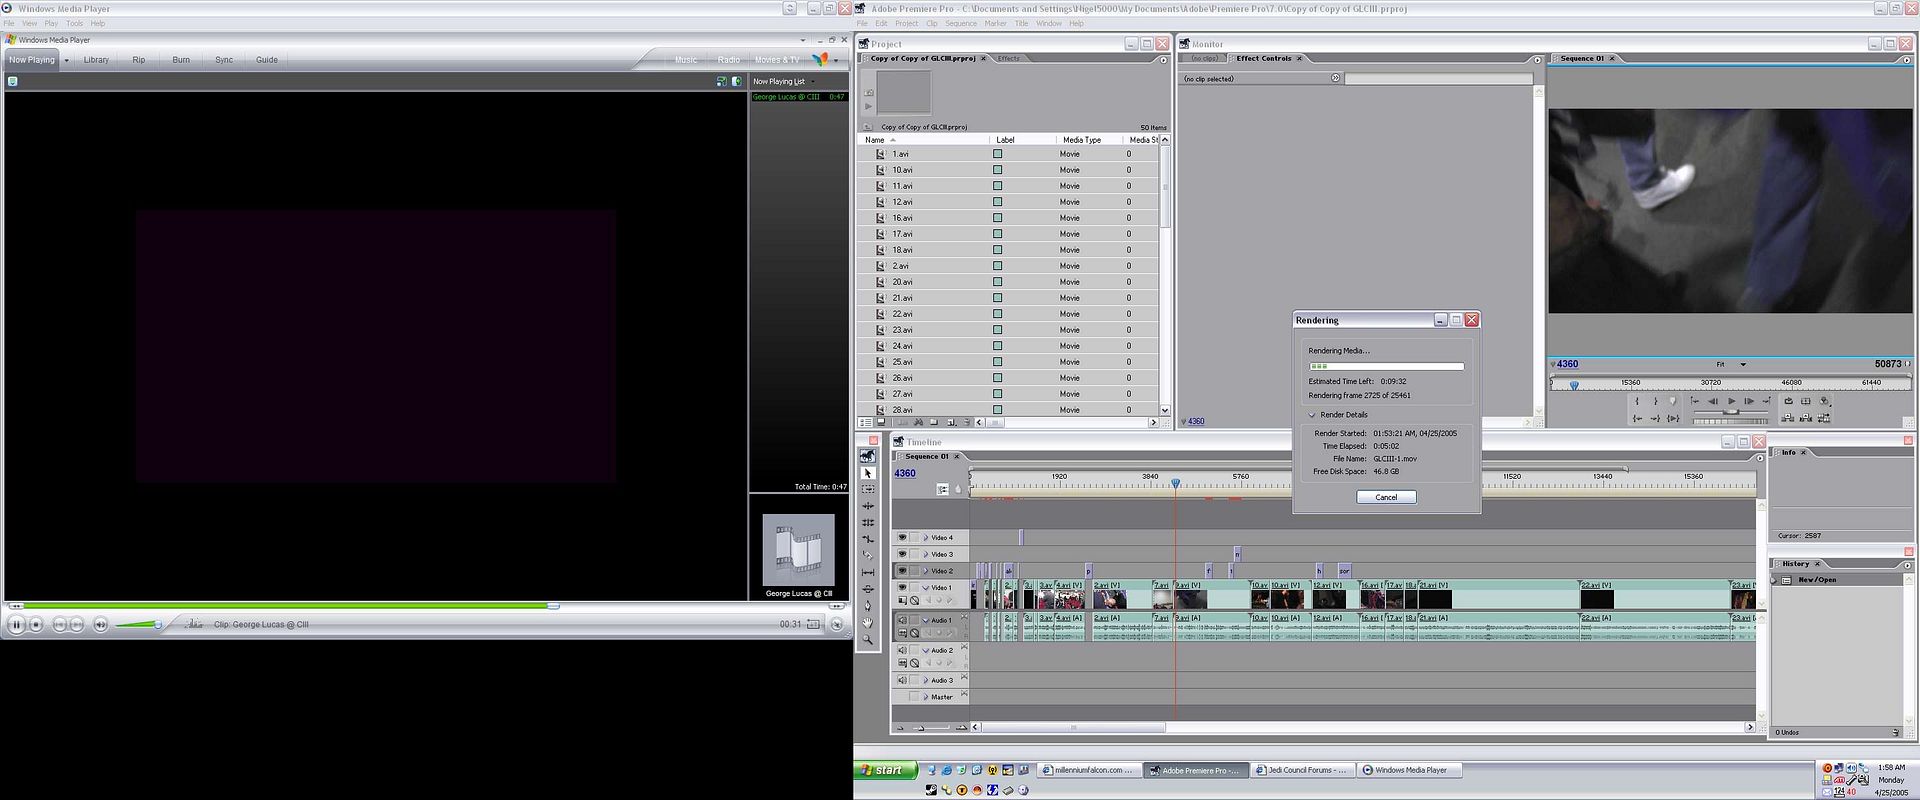Expand Video 4 track
1920x800 pixels.
pos(926,538)
